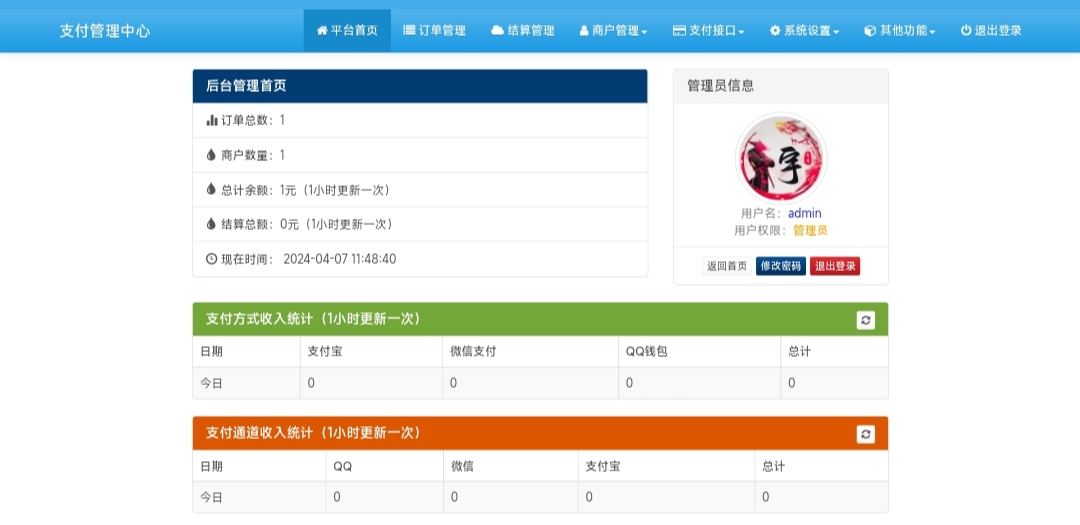Click the credit card icon beside 支付接口
Viewport: 1080px width, 525px height.
679,30
